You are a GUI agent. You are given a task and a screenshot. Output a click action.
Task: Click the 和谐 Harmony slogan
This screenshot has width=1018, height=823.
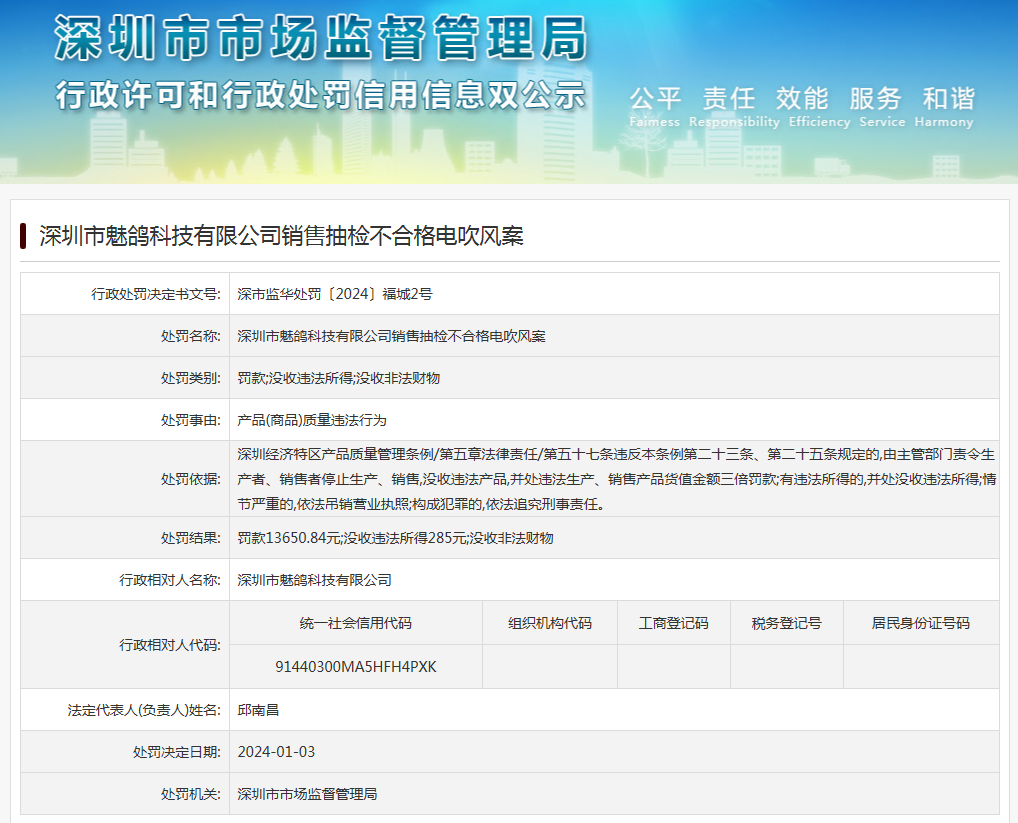click(945, 106)
